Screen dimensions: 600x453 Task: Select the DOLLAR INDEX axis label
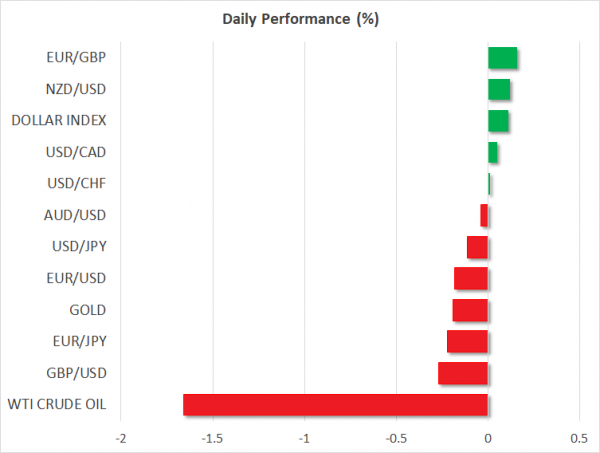point(59,121)
